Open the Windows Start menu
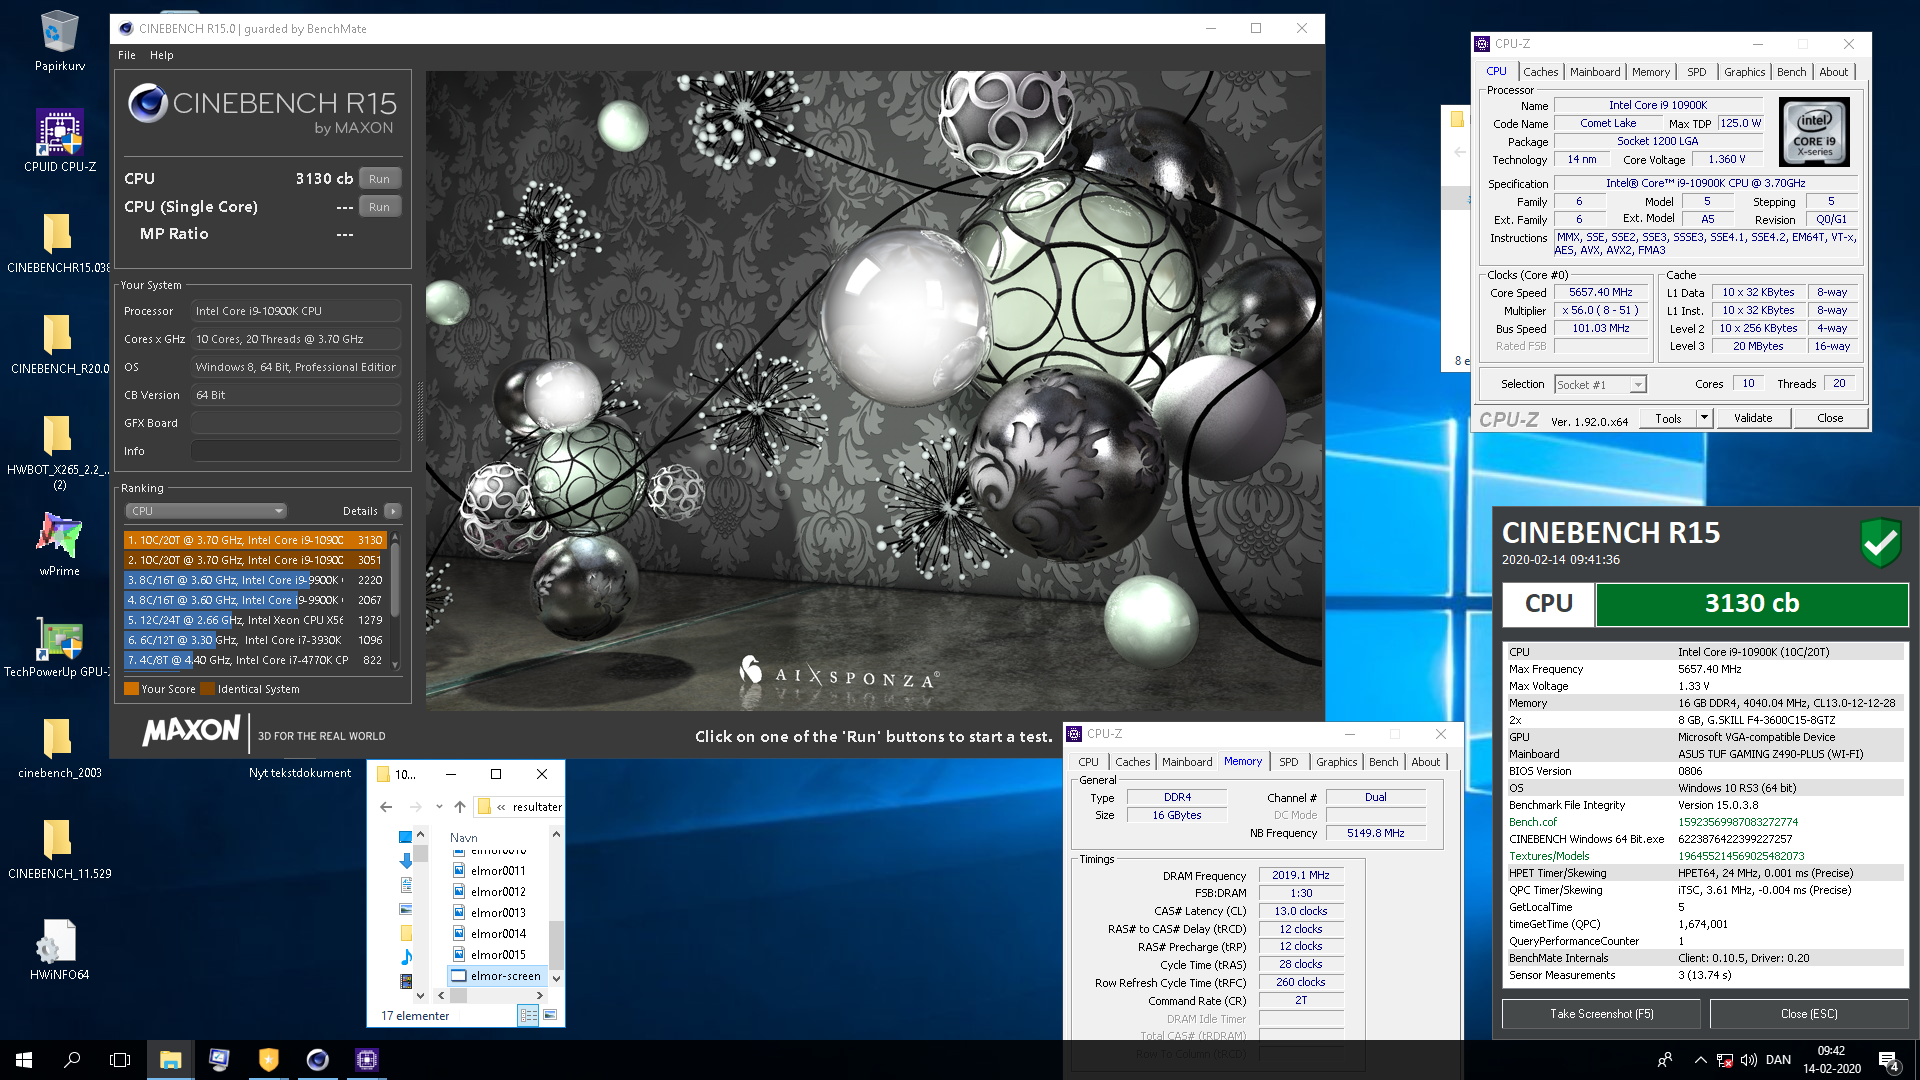Screen dimensions: 1920x1080 [24, 1060]
